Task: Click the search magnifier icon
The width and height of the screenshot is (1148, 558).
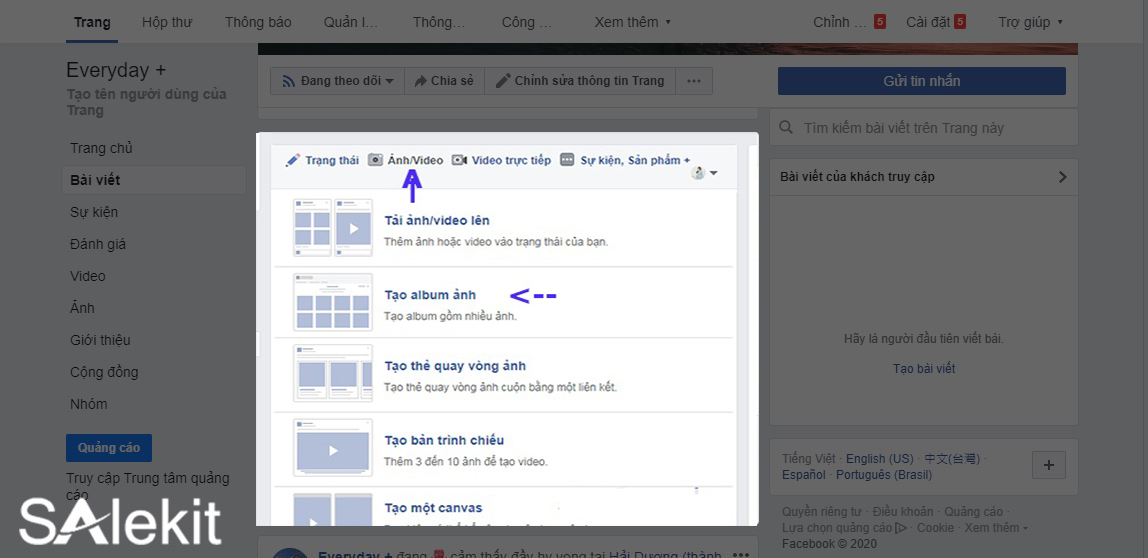Action: pos(786,127)
